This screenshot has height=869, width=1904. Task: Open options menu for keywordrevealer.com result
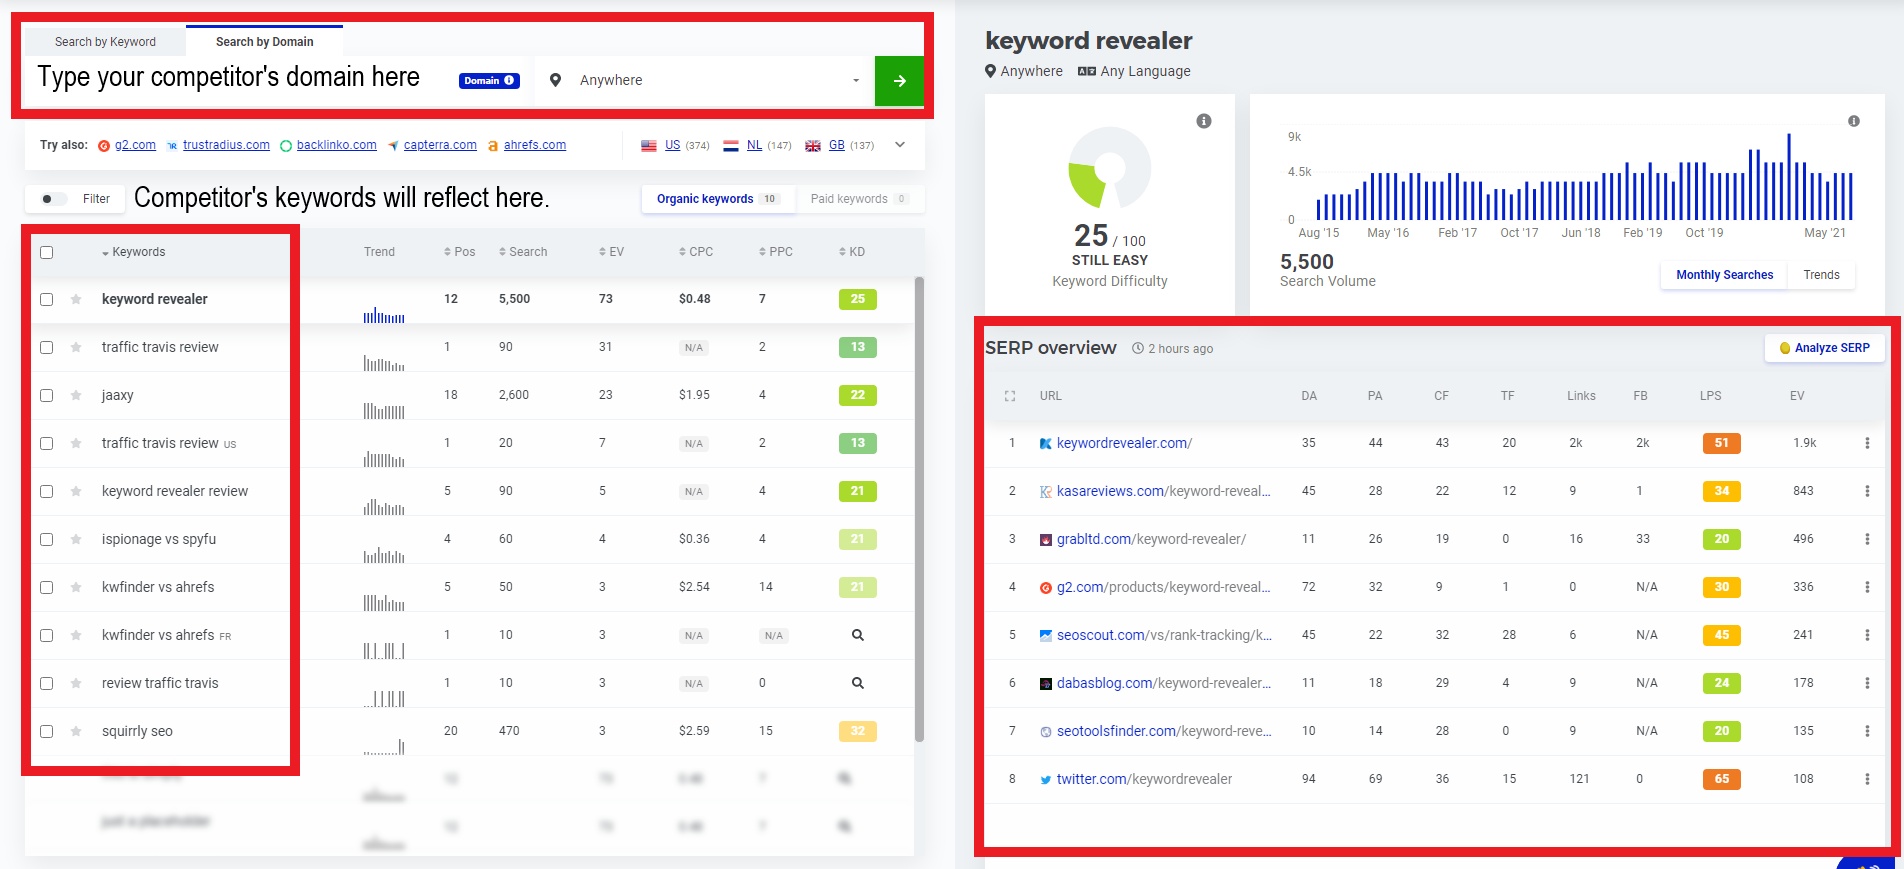coord(1867,443)
